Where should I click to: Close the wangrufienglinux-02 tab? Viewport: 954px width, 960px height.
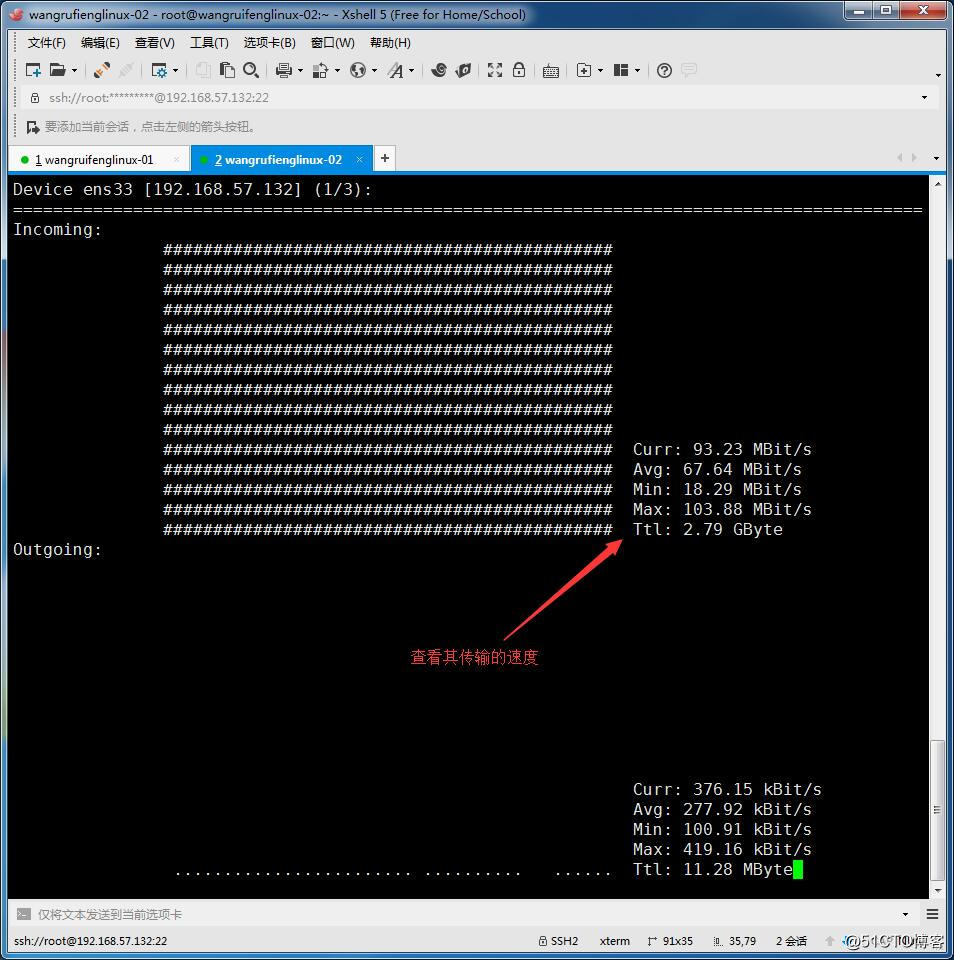[359, 159]
